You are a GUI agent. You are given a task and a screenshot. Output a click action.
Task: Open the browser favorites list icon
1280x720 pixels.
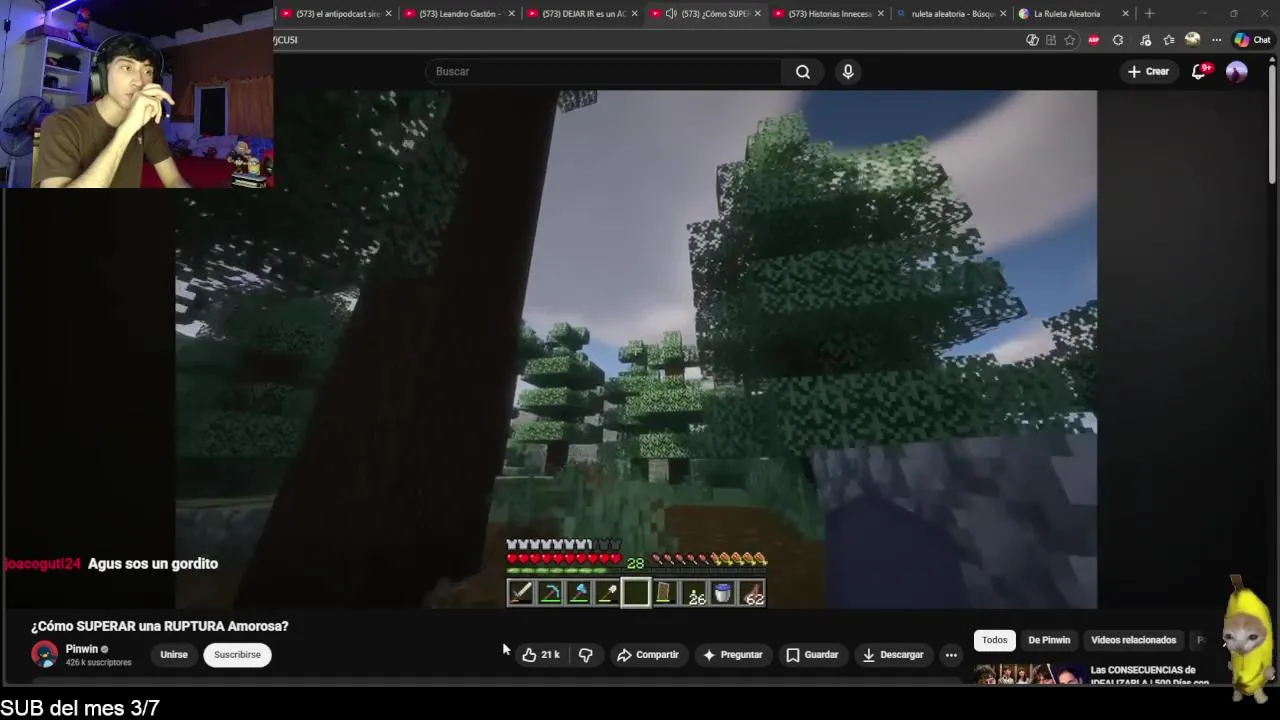pos(1168,40)
